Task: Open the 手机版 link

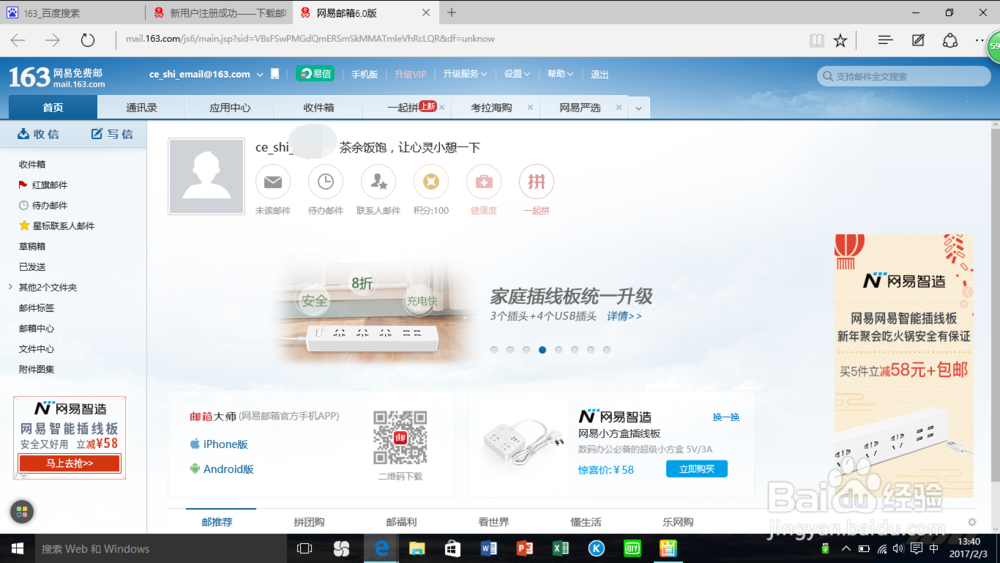Action: tap(364, 75)
